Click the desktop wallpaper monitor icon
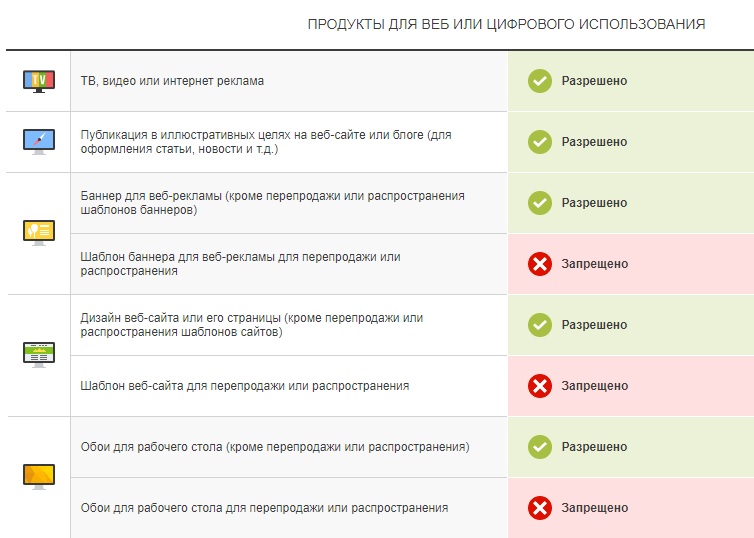Viewport: 754px width, 538px height. click(38, 476)
